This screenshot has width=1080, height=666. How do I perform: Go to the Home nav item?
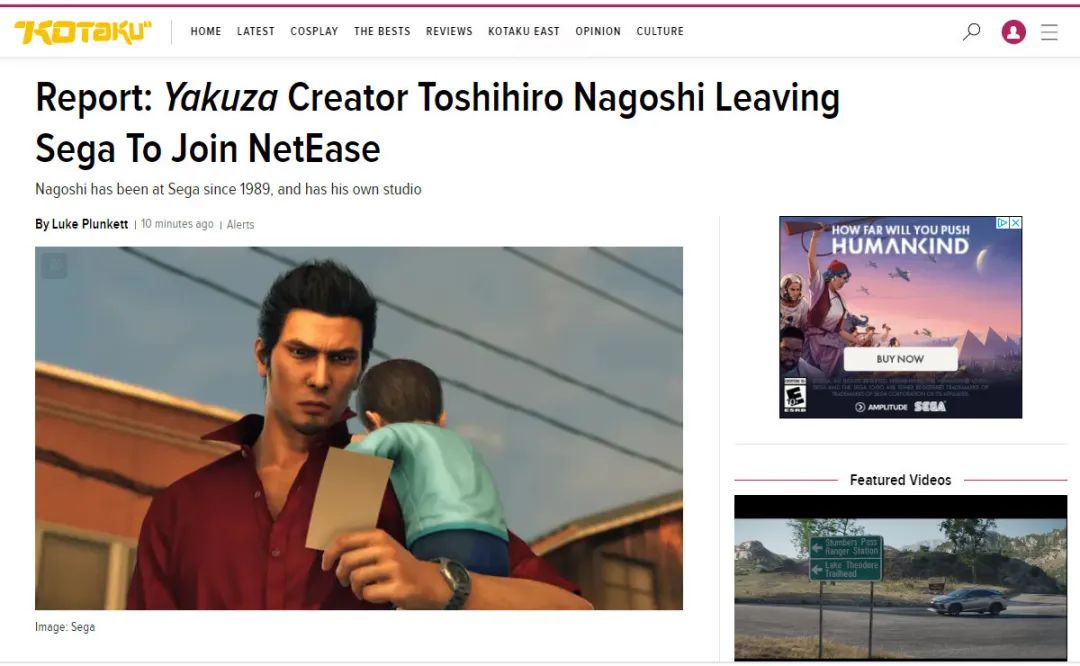[206, 31]
